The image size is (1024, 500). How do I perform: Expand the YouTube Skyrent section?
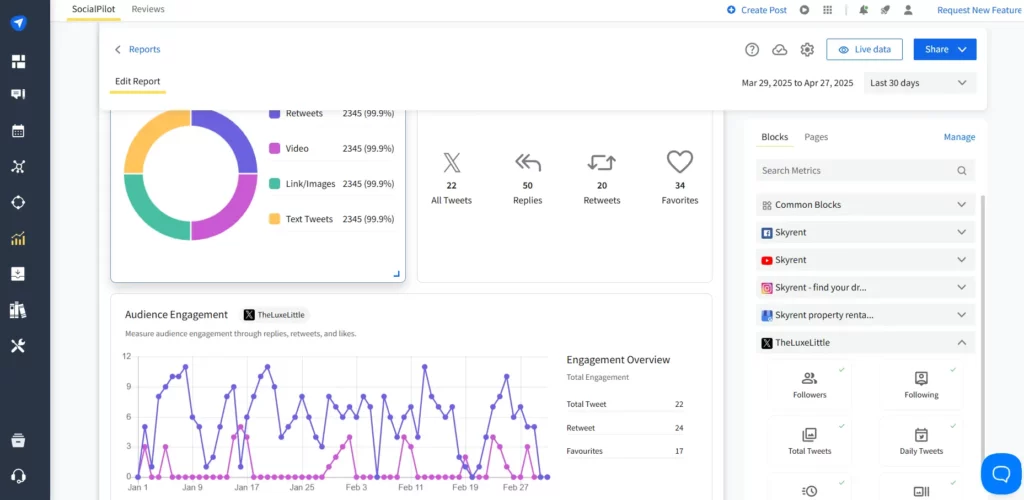click(x=865, y=260)
